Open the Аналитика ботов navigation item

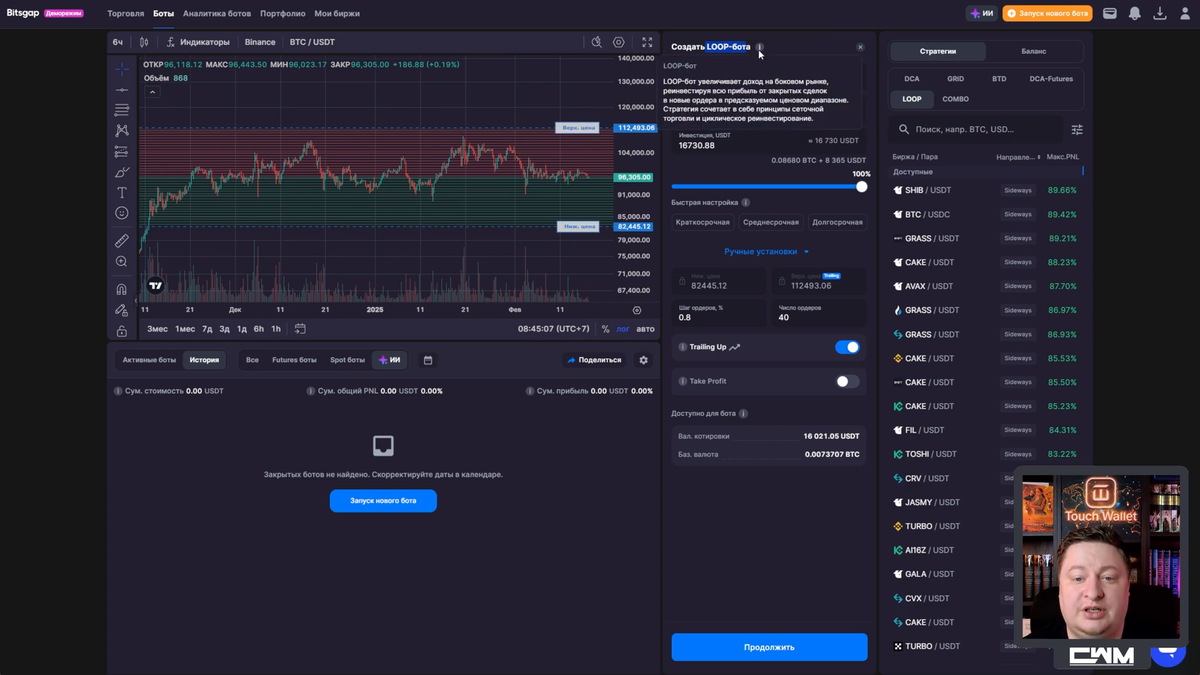[217, 14]
